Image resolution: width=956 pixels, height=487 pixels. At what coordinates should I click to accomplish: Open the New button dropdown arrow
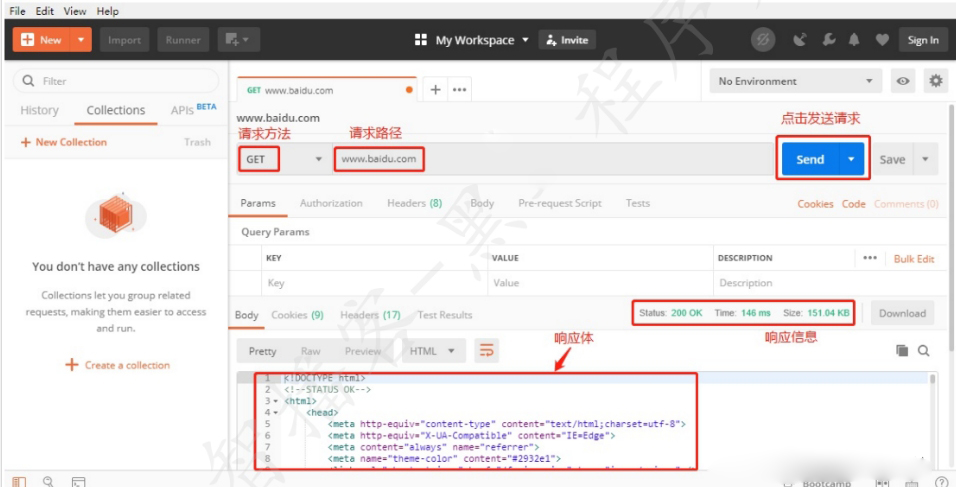pyautogui.click(x=81, y=40)
